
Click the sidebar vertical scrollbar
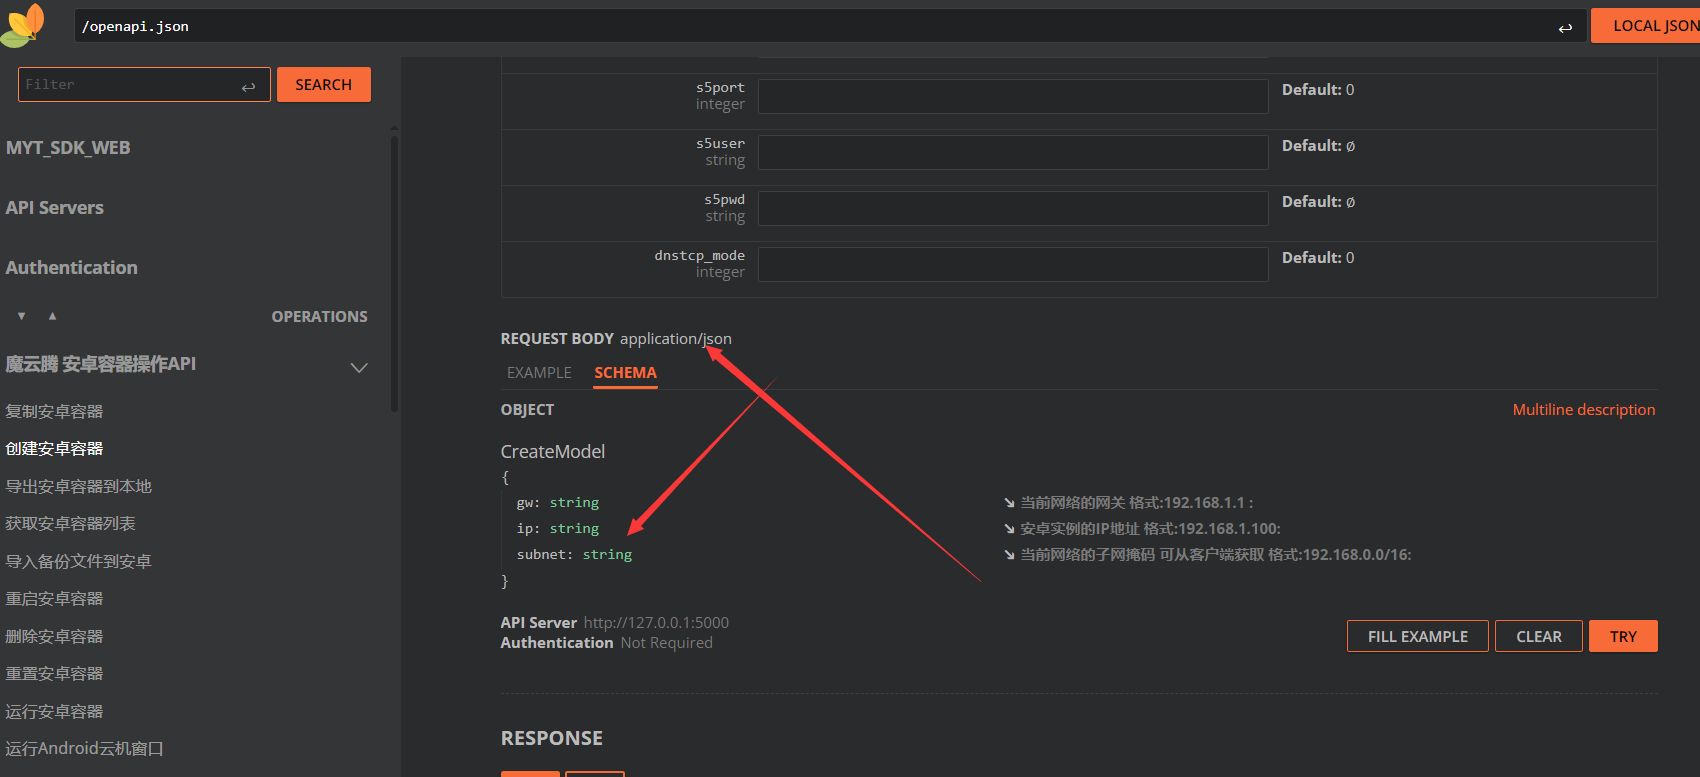[x=394, y=270]
